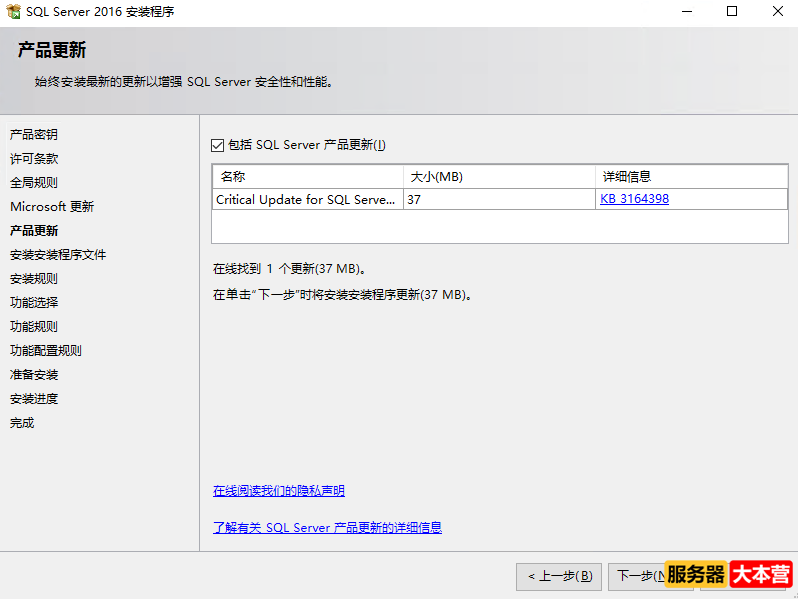Select 安装进度 step in sidebar
The width and height of the screenshot is (798, 599).
(34, 398)
